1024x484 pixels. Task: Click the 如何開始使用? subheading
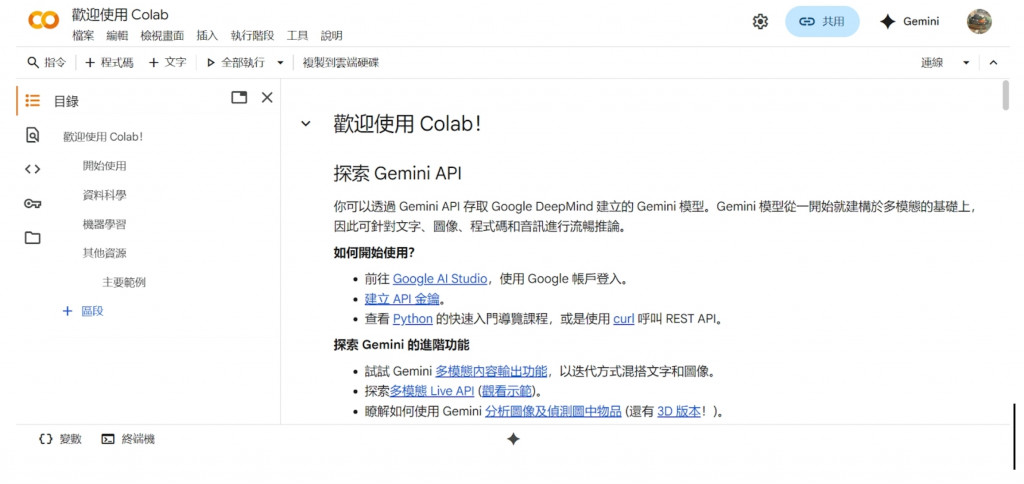[374, 253]
